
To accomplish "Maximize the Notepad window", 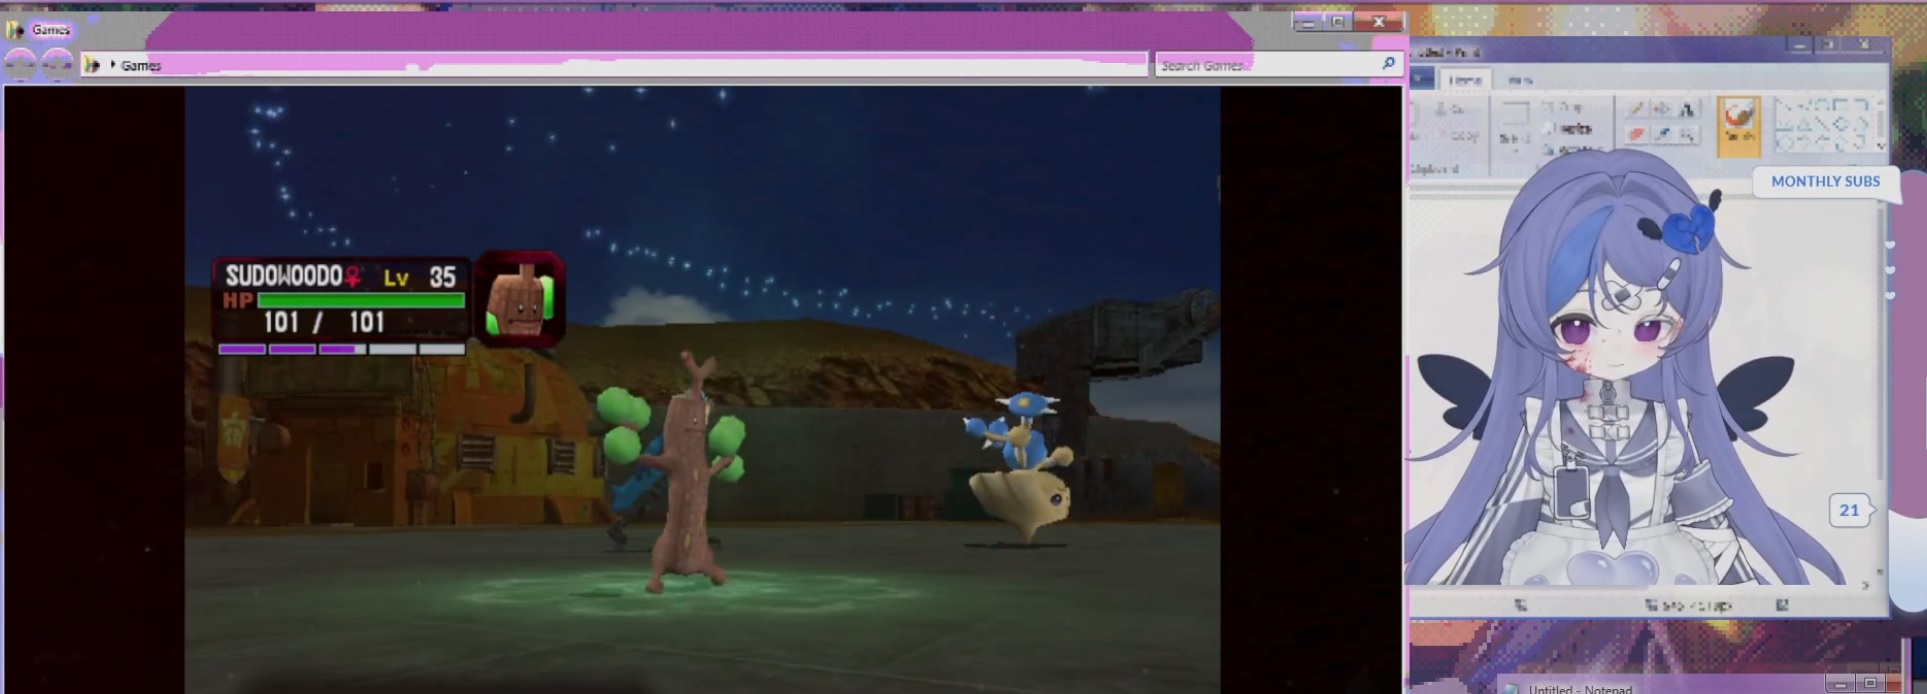I will pos(1870,684).
